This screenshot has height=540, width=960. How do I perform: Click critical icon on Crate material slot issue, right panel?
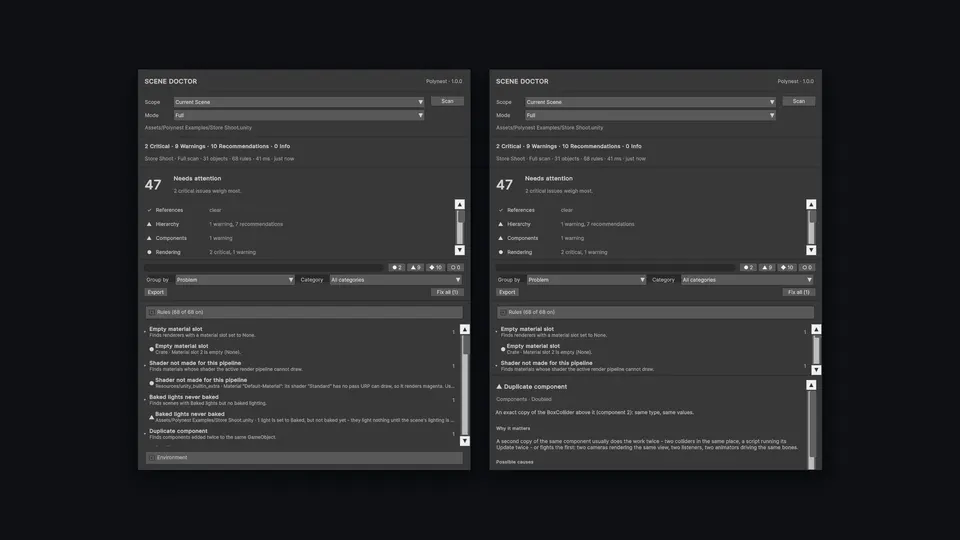point(503,349)
